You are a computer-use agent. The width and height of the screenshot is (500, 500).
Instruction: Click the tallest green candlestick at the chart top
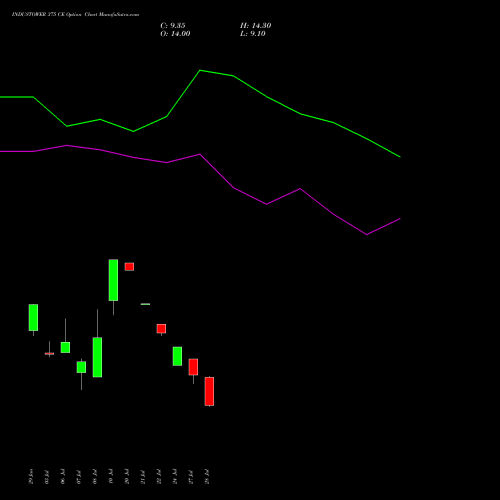point(113,280)
